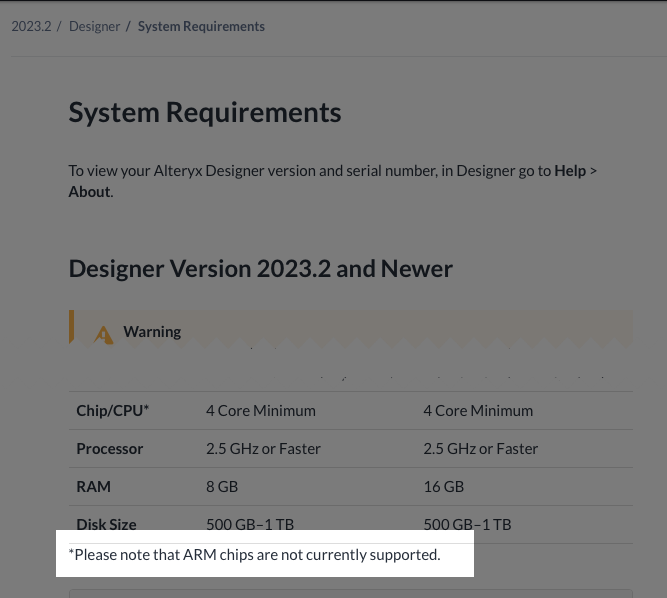This screenshot has width=667, height=598.
Task: Click the Alteryx Designer version intro sentence
Action: click(309, 171)
